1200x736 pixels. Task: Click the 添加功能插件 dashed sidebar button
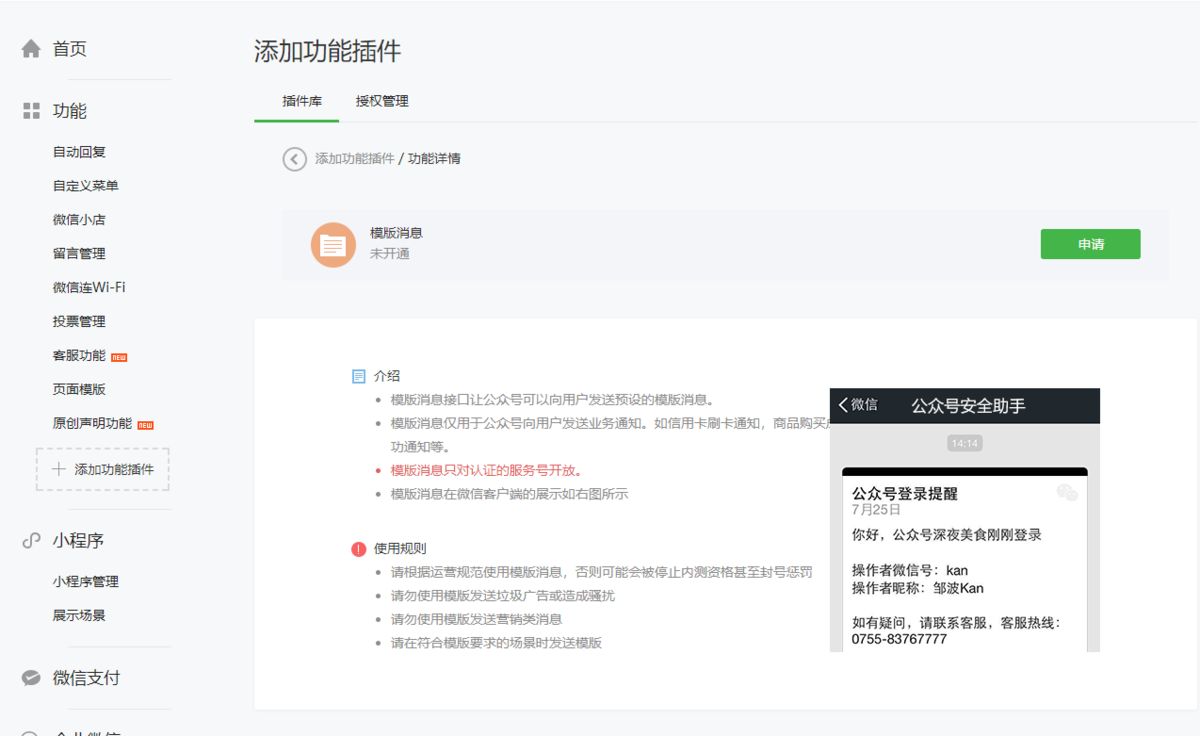(x=102, y=469)
